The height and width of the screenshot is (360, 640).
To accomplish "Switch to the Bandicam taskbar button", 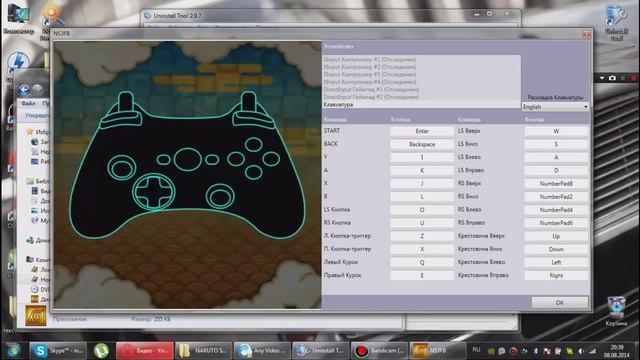I will coord(380,350).
